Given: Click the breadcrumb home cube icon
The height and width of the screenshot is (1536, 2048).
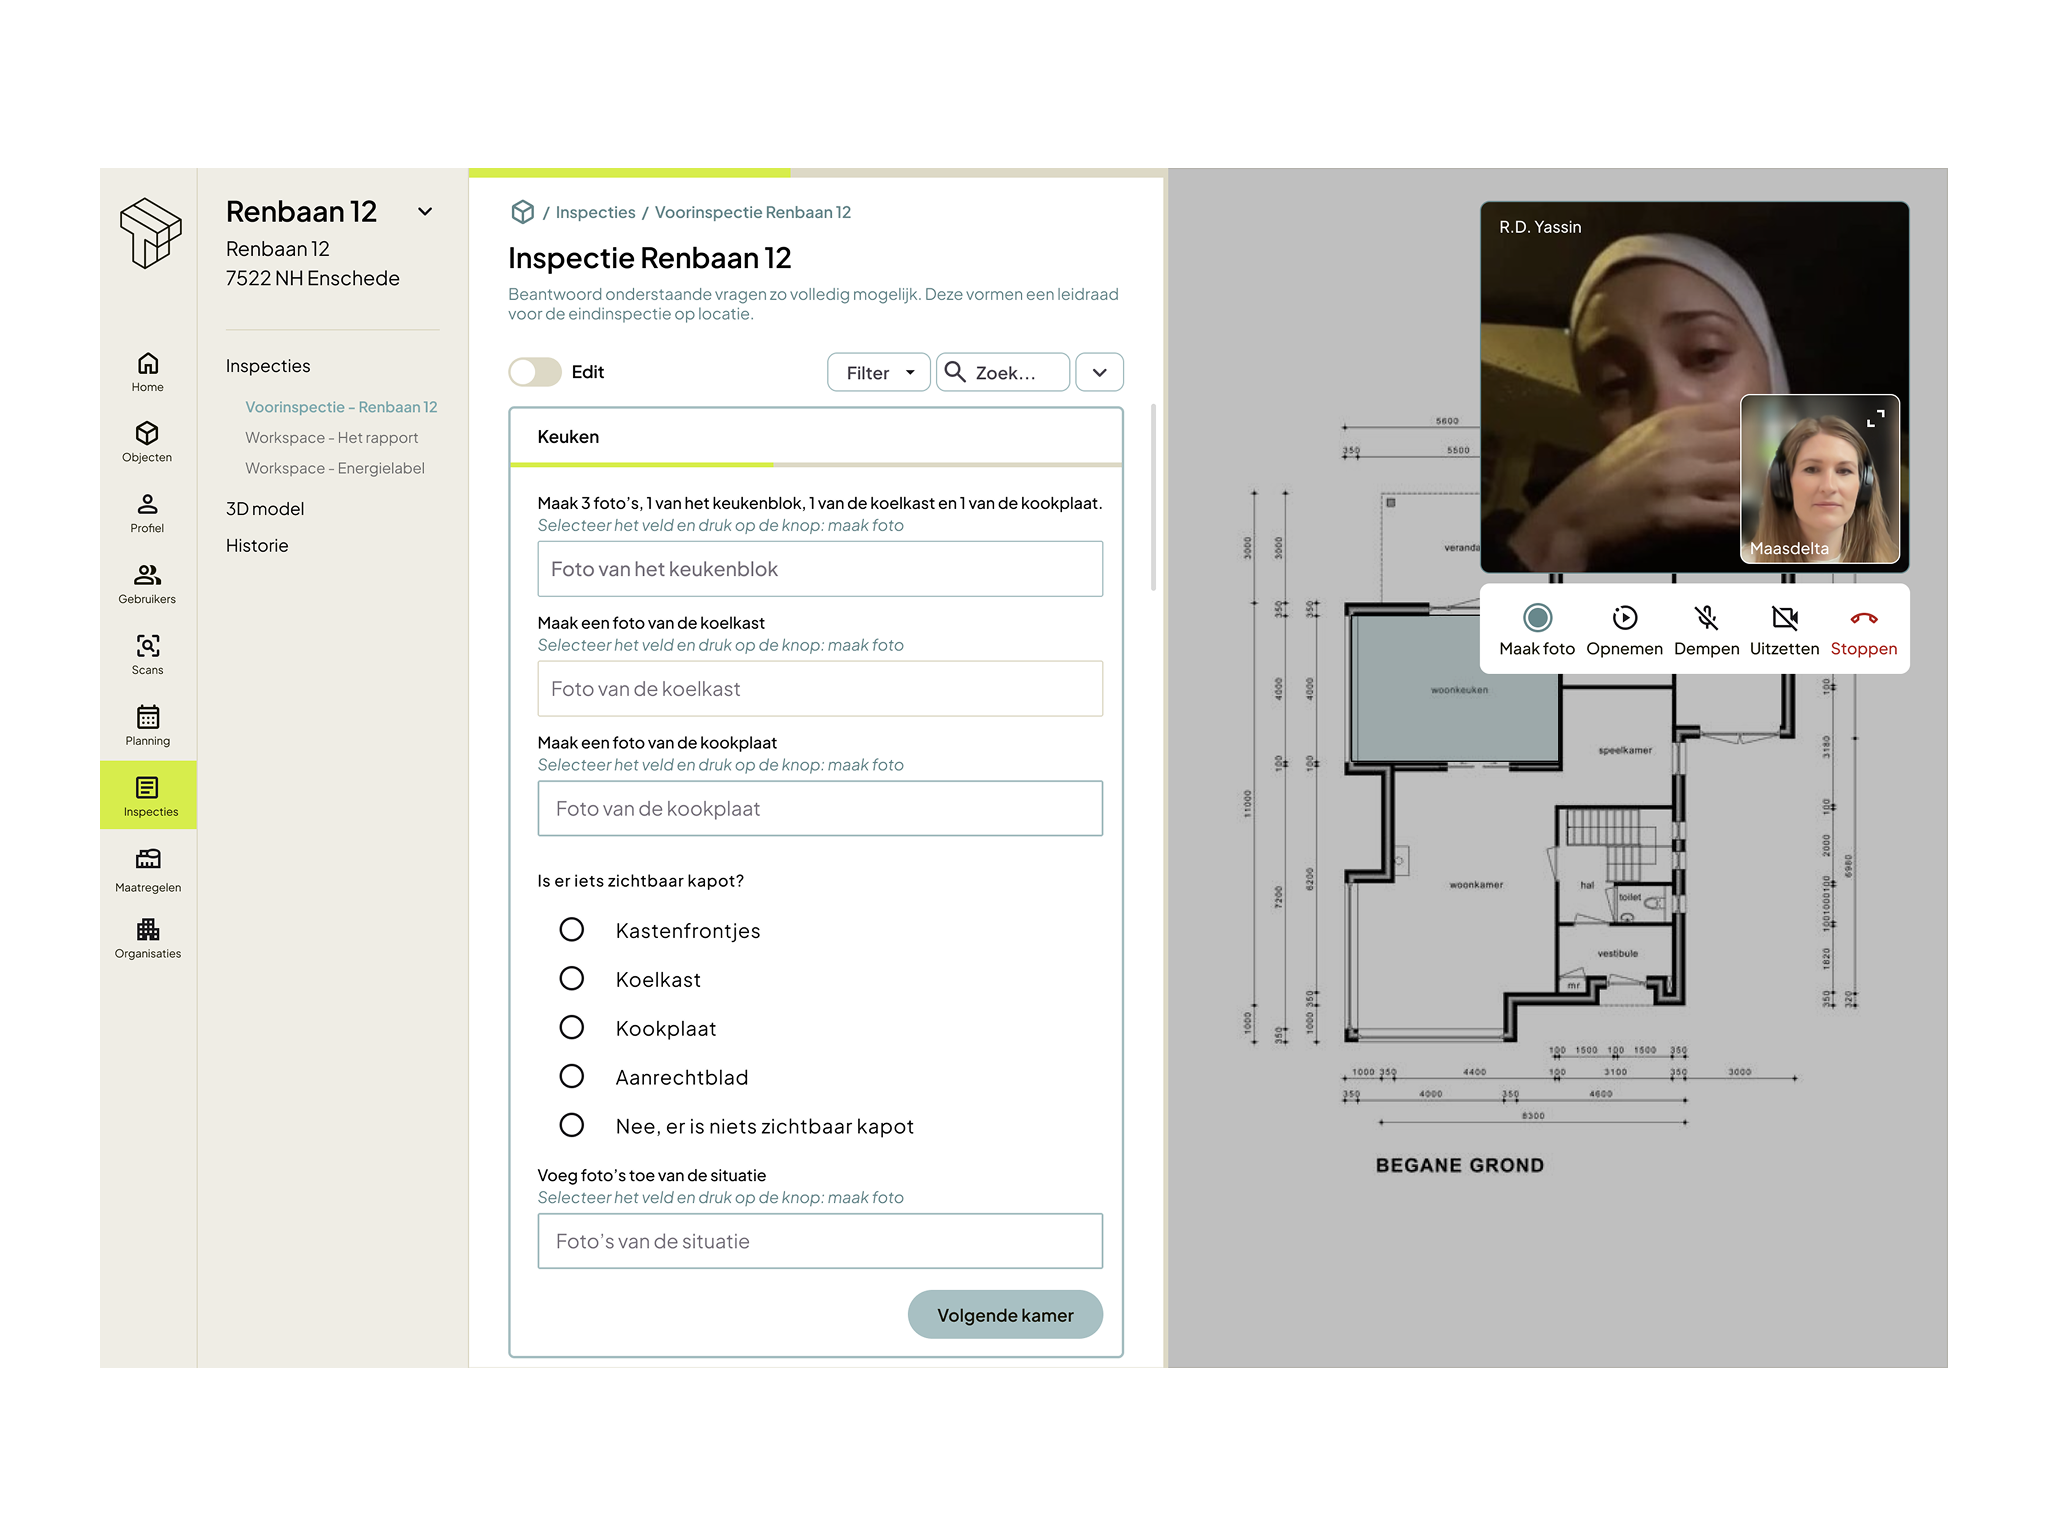Looking at the screenshot, I should [x=522, y=212].
